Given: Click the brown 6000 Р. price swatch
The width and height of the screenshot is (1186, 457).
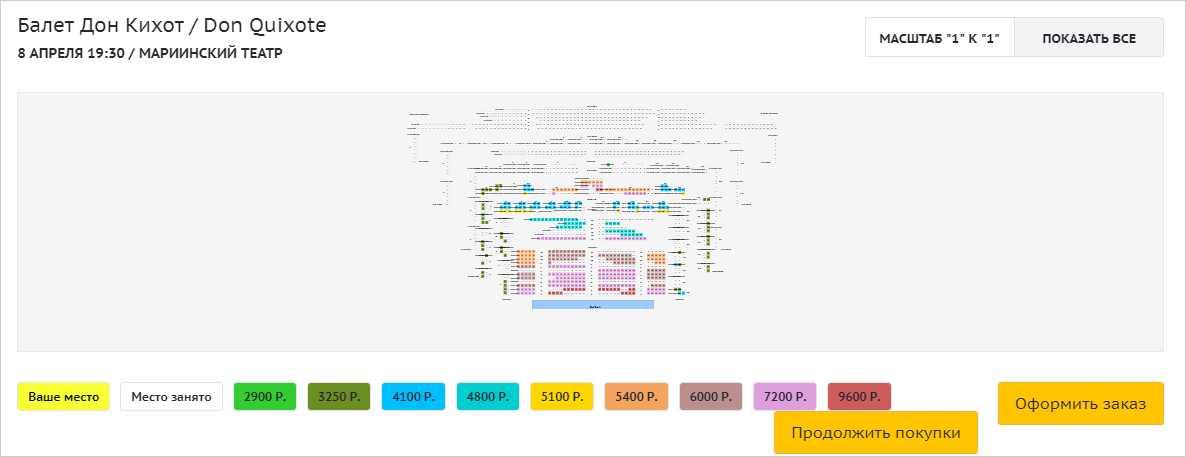Looking at the screenshot, I should [711, 397].
